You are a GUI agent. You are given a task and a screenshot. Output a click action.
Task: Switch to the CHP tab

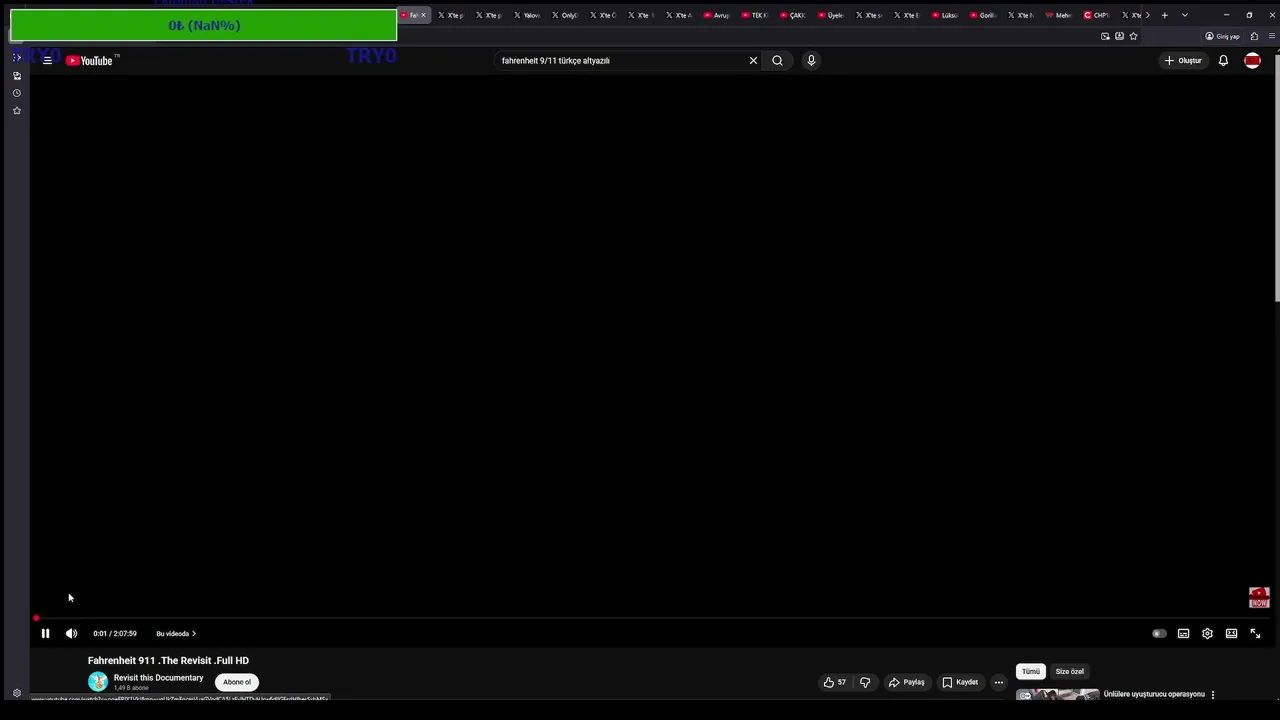[1097, 15]
